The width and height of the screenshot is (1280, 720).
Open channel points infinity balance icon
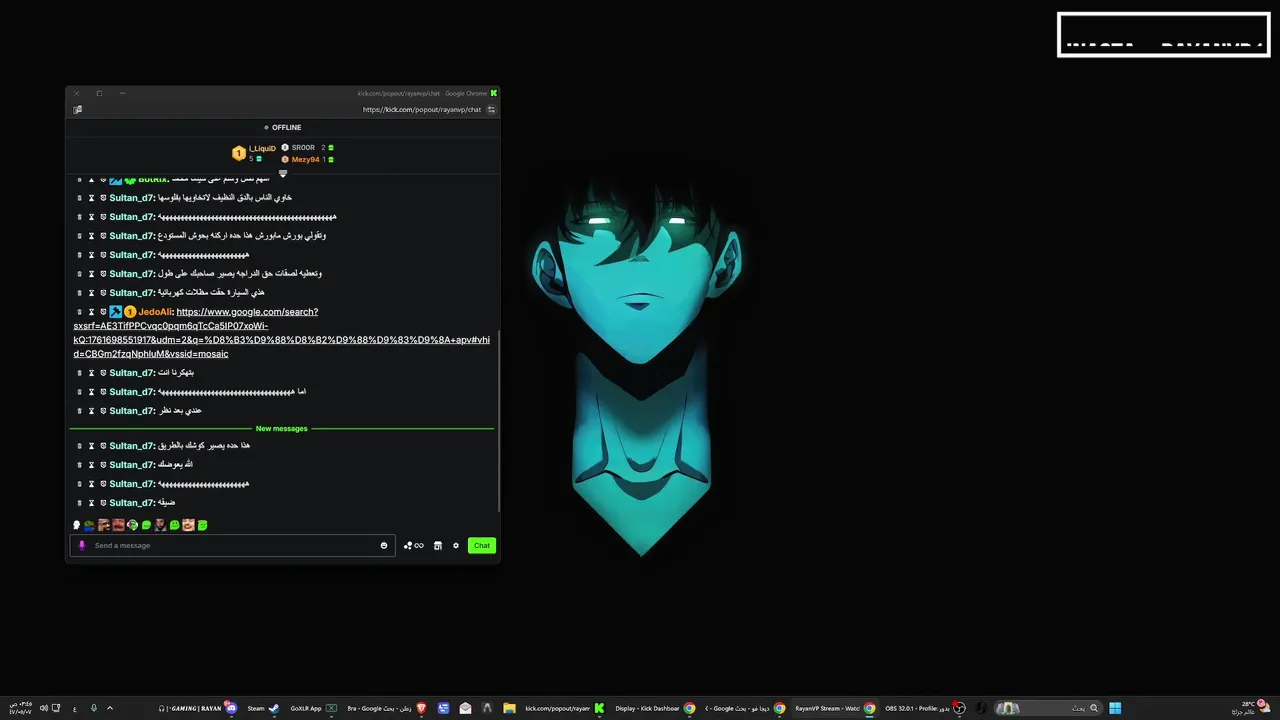(414, 546)
